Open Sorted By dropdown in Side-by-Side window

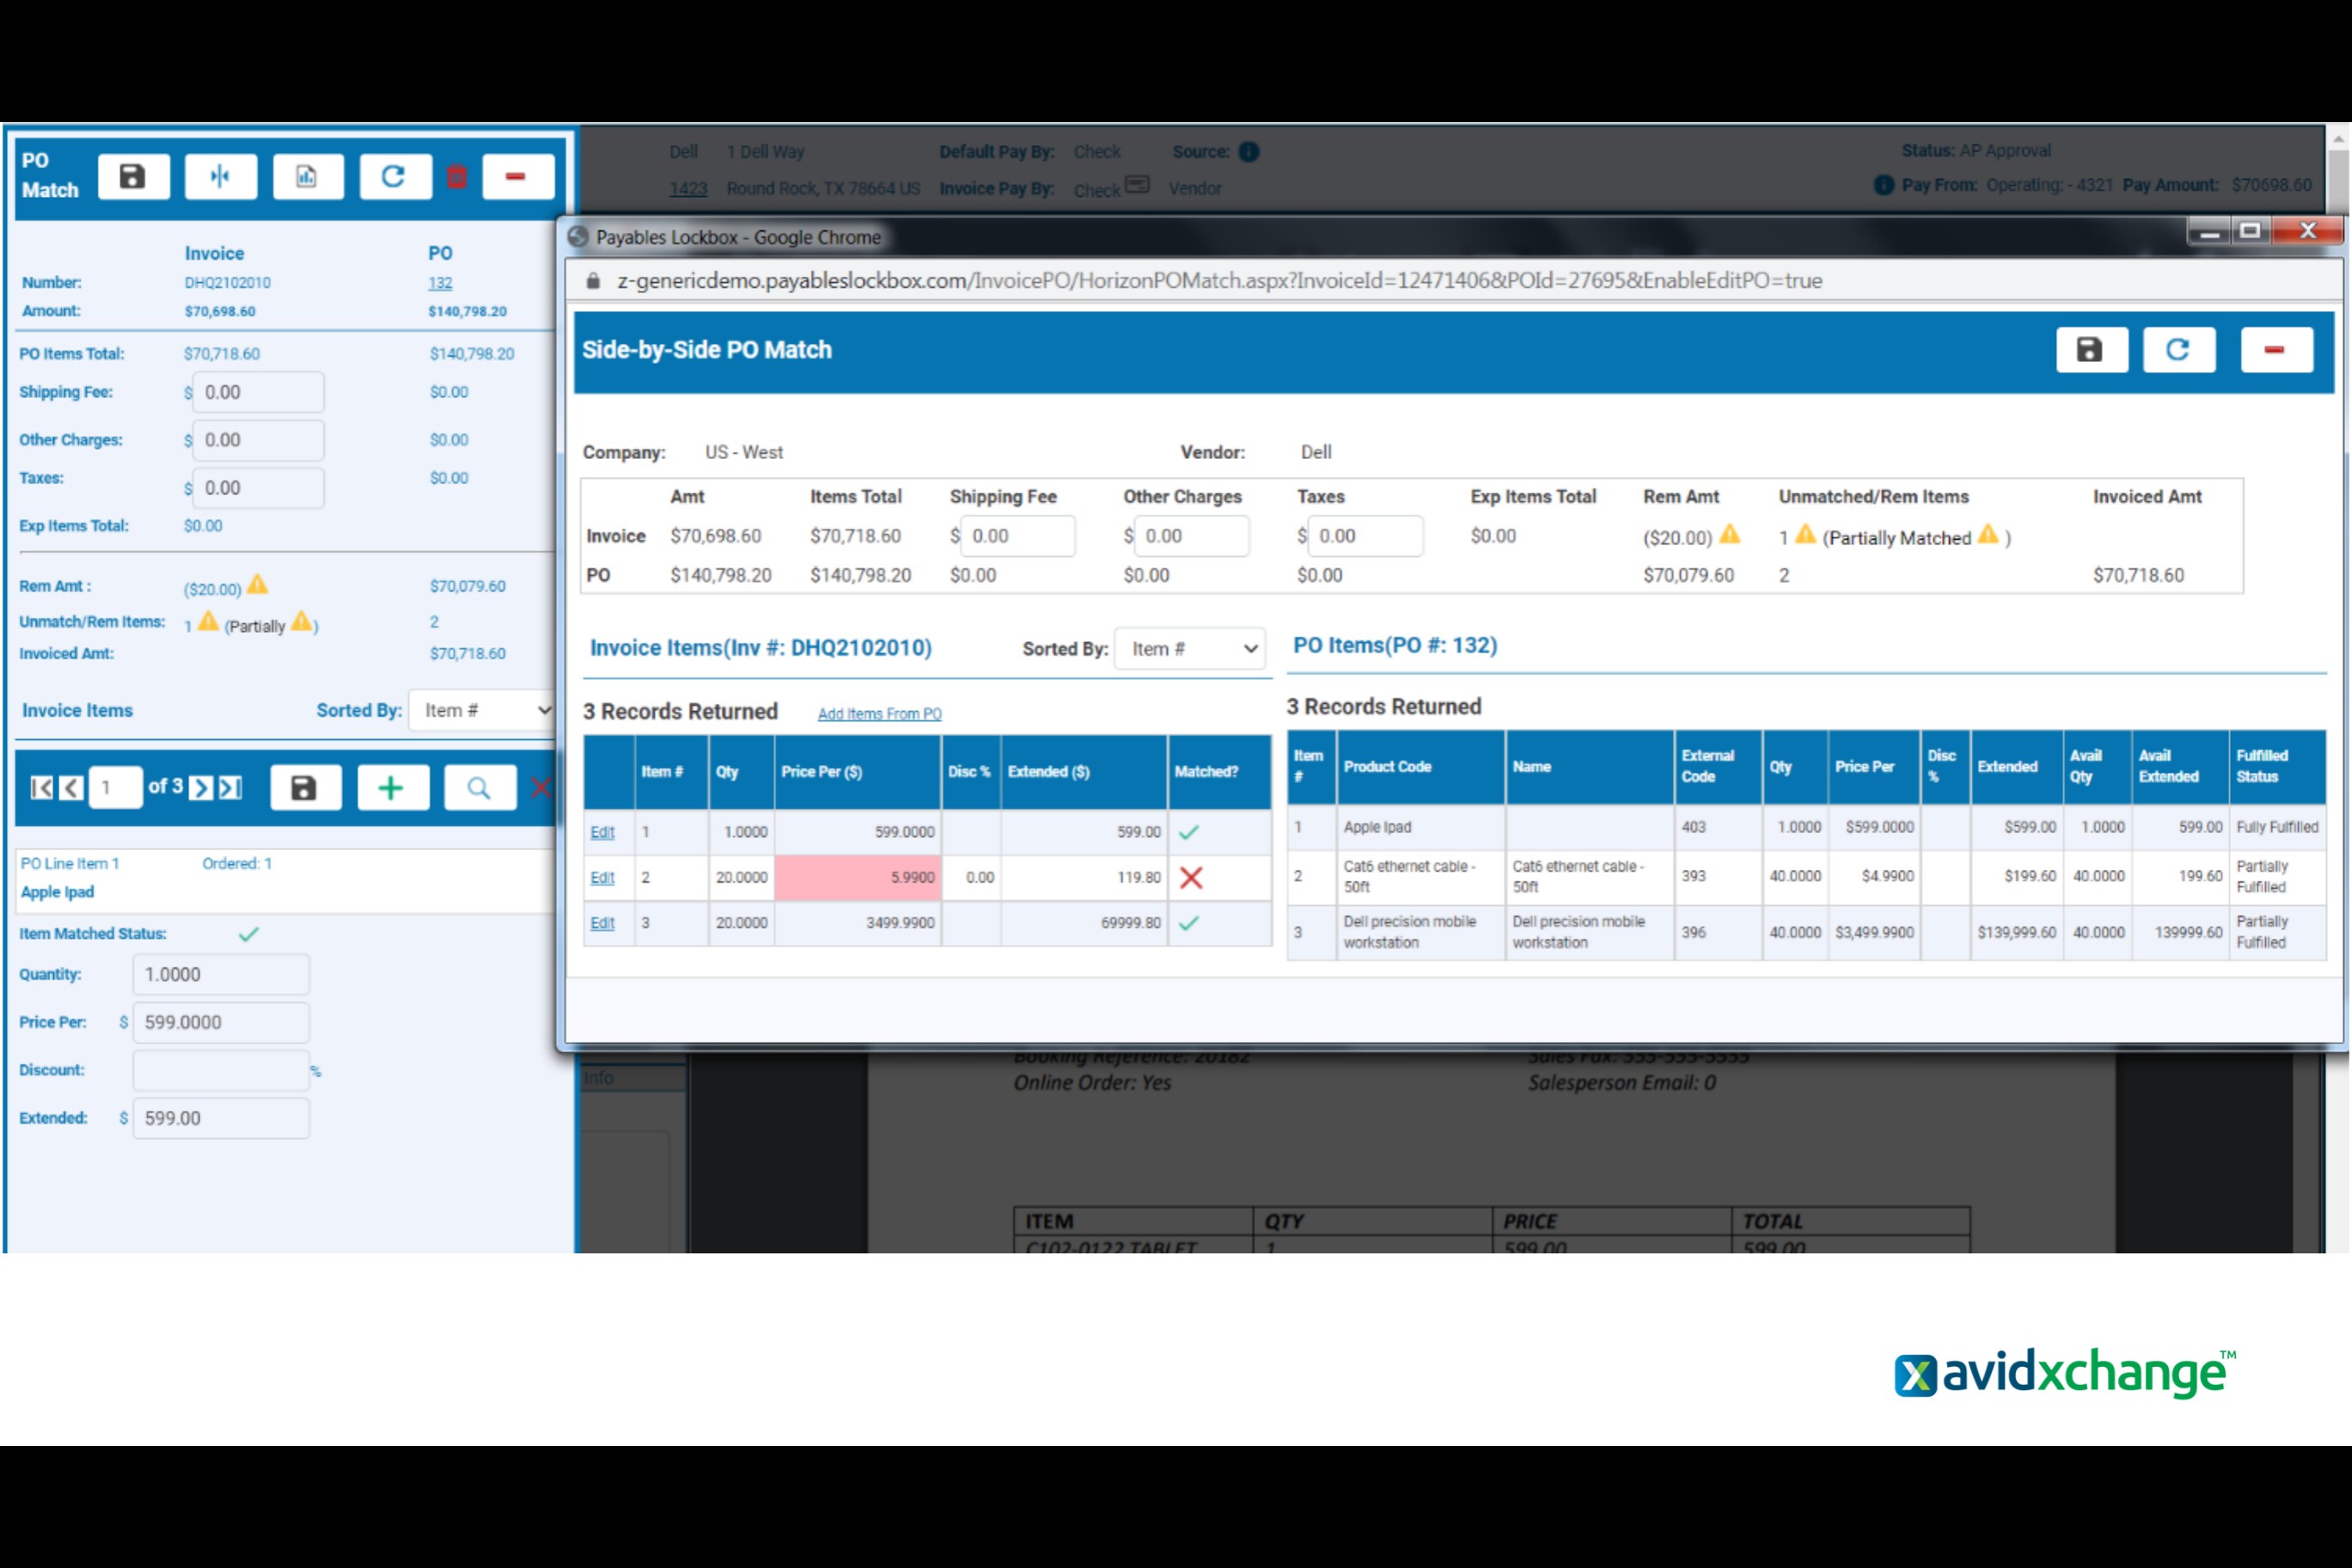1190,649
